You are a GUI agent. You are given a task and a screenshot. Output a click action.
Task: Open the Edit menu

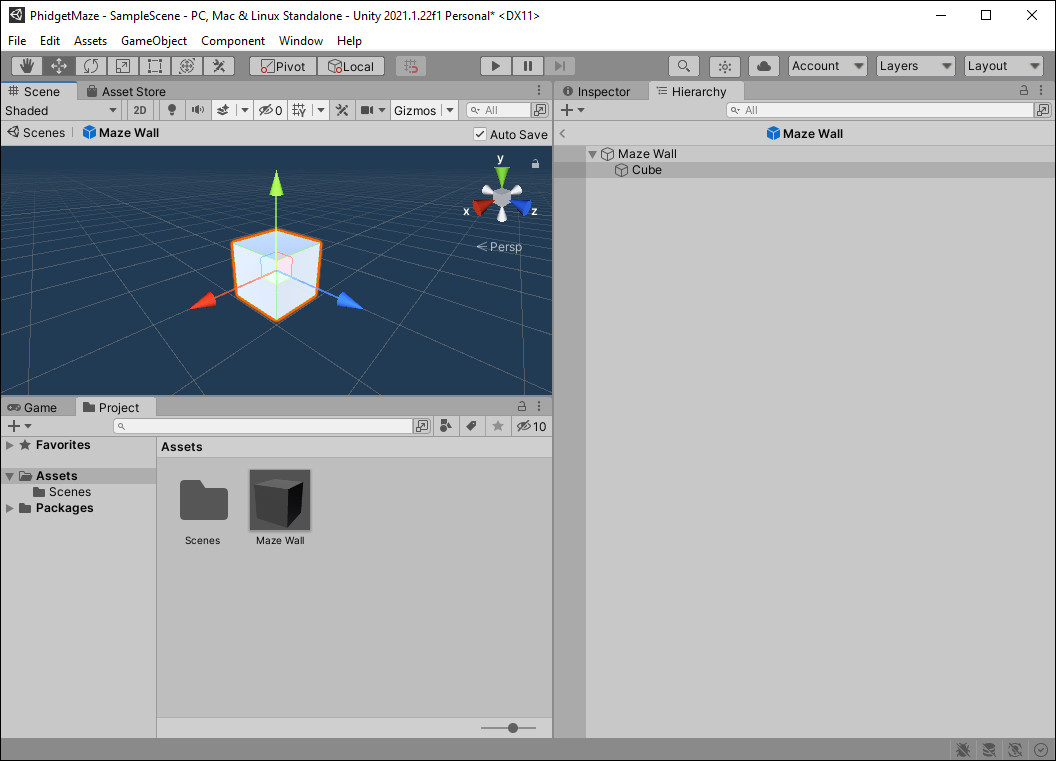(50, 40)
